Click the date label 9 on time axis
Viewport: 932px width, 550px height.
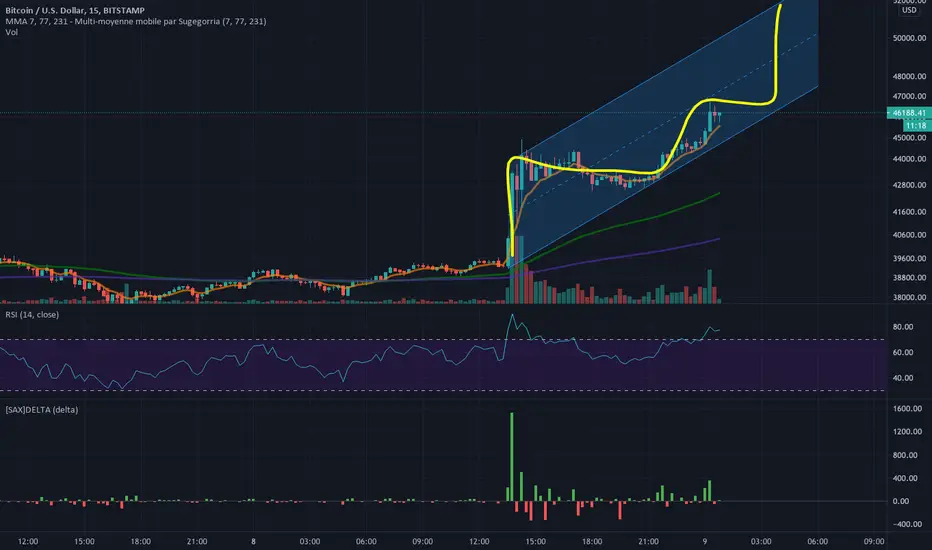coord(704,542)
